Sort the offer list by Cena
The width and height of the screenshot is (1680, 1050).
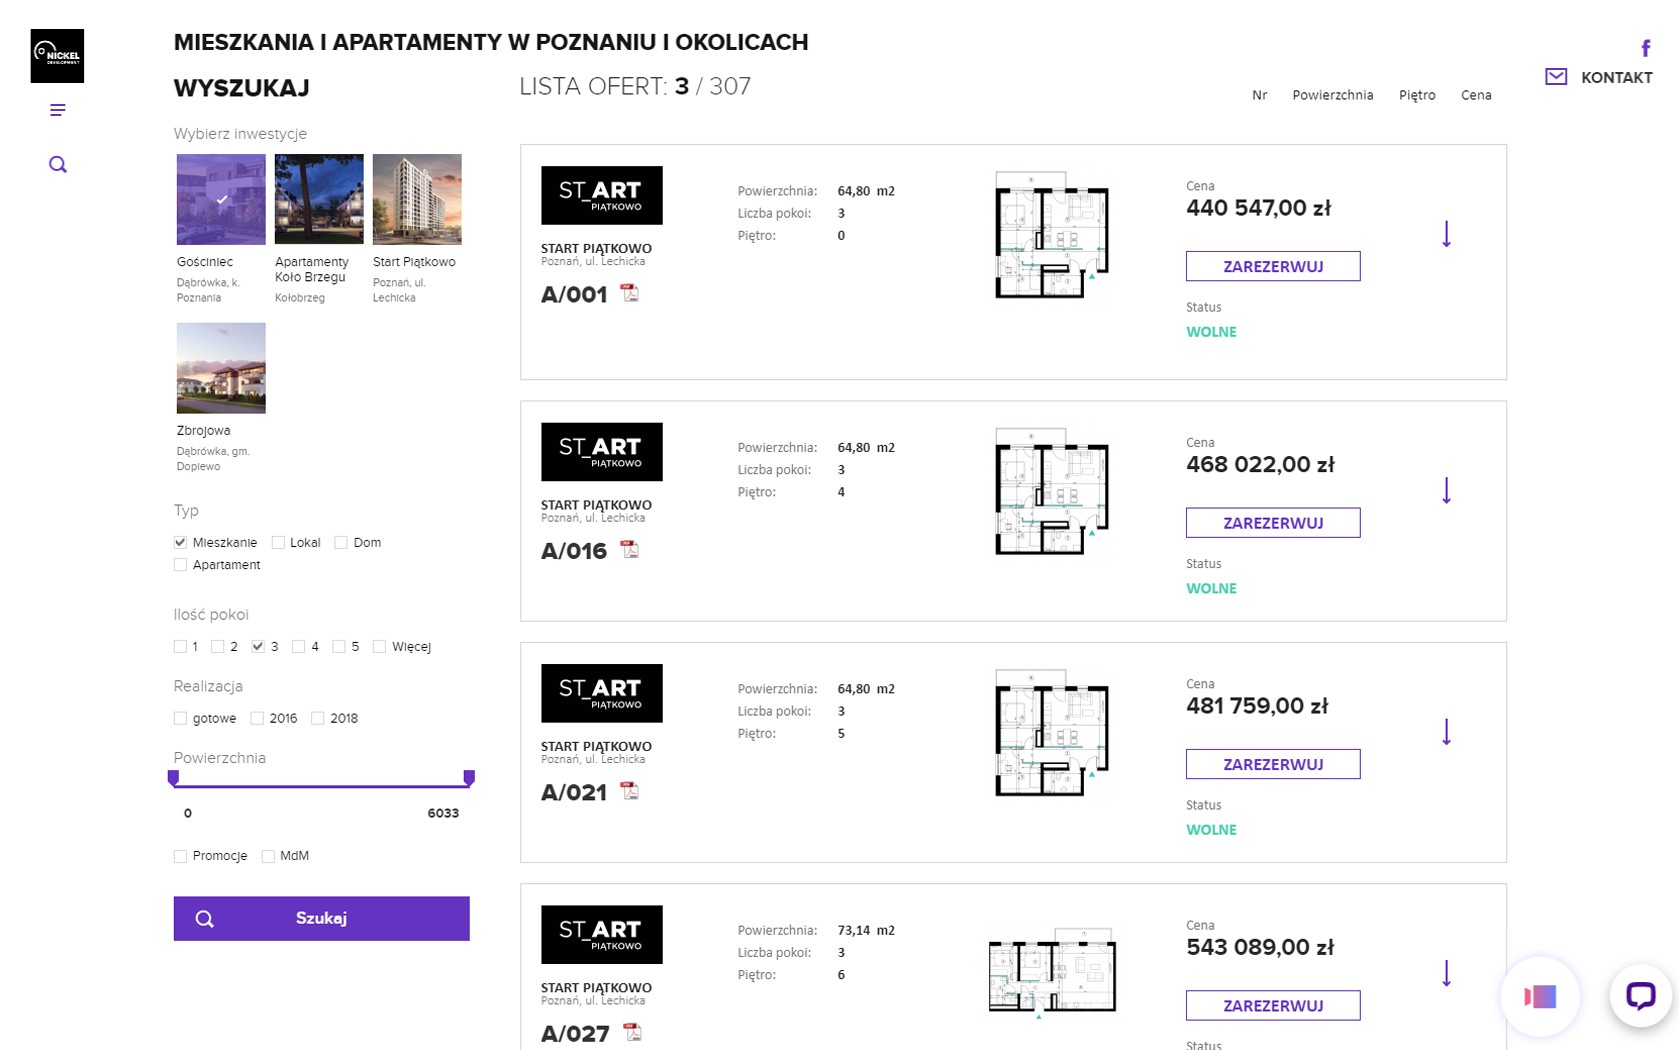point(1475,95)
